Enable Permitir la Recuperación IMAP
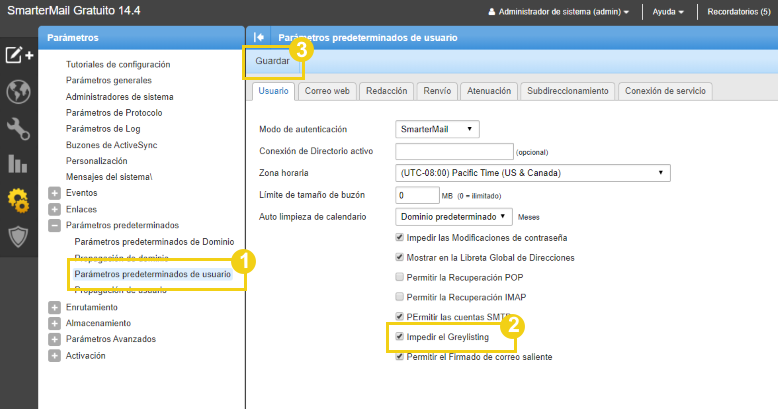This screenshot has height=409, width=778. pyautogui.click(x=399, y=297)
